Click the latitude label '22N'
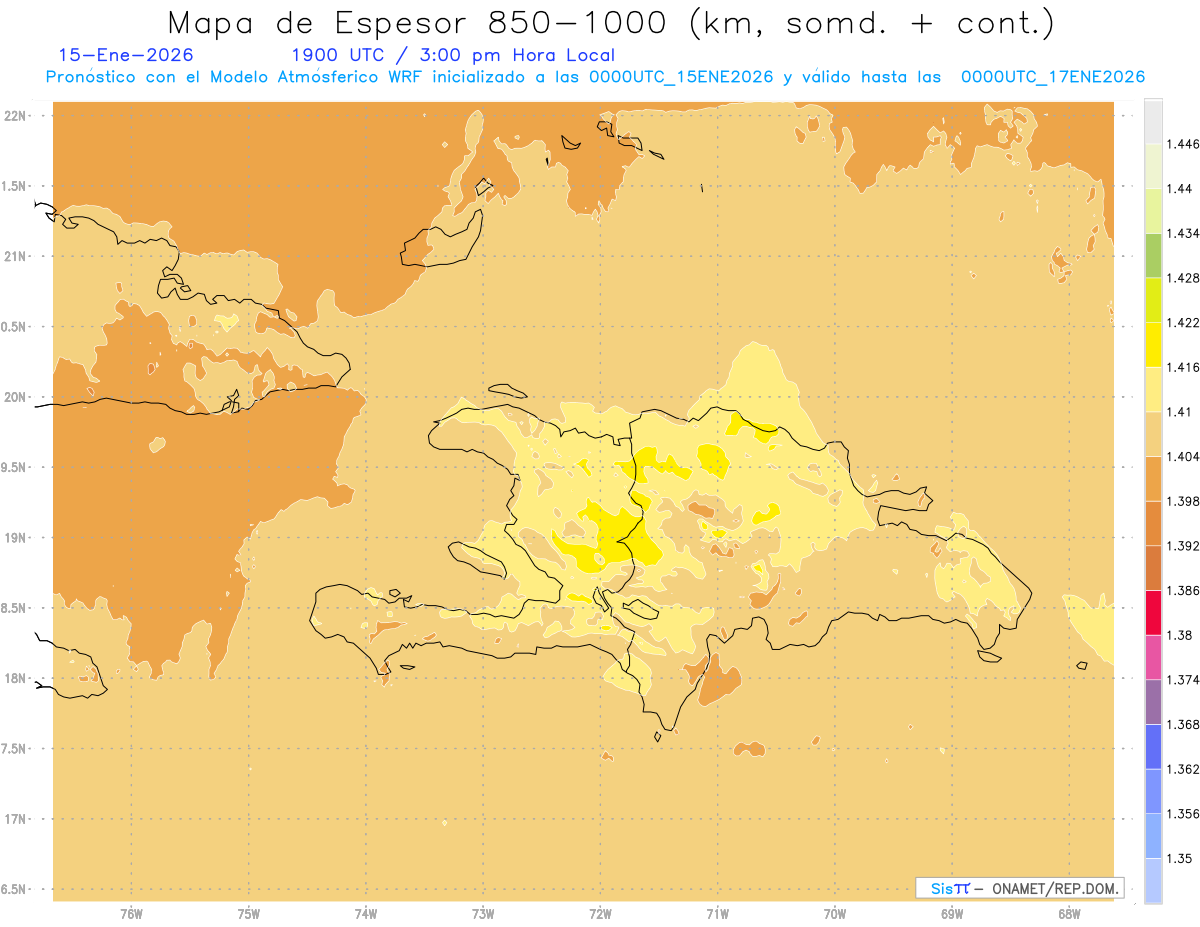1200x927 pixels. [x=16, y=115]
